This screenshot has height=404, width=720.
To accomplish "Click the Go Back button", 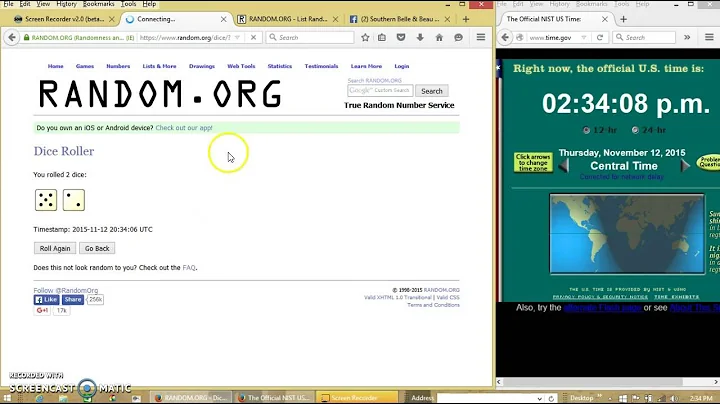I will point(97,248).
